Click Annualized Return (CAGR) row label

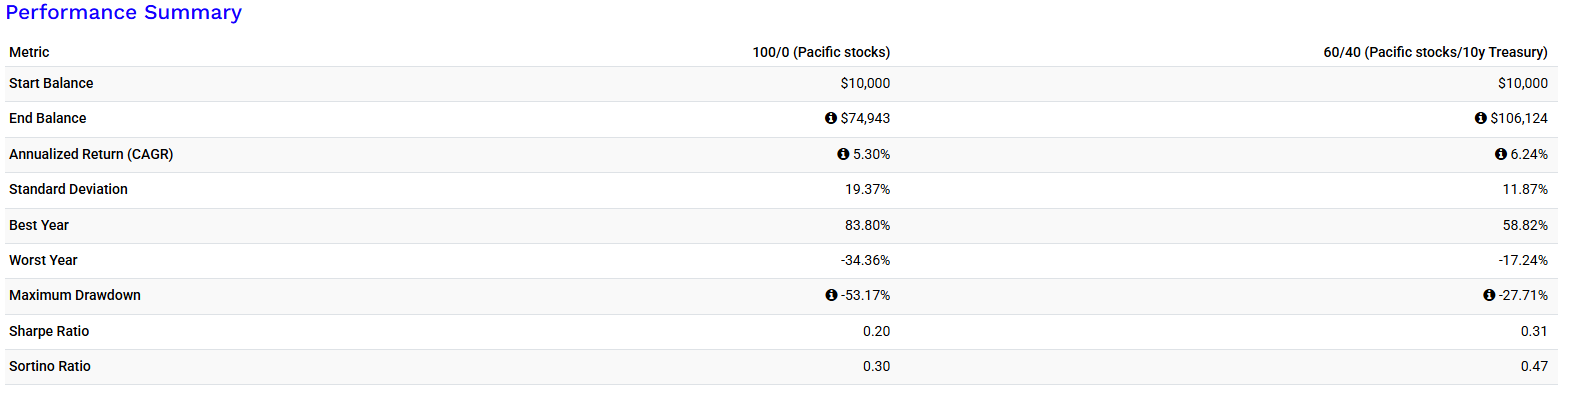point(91,154)
